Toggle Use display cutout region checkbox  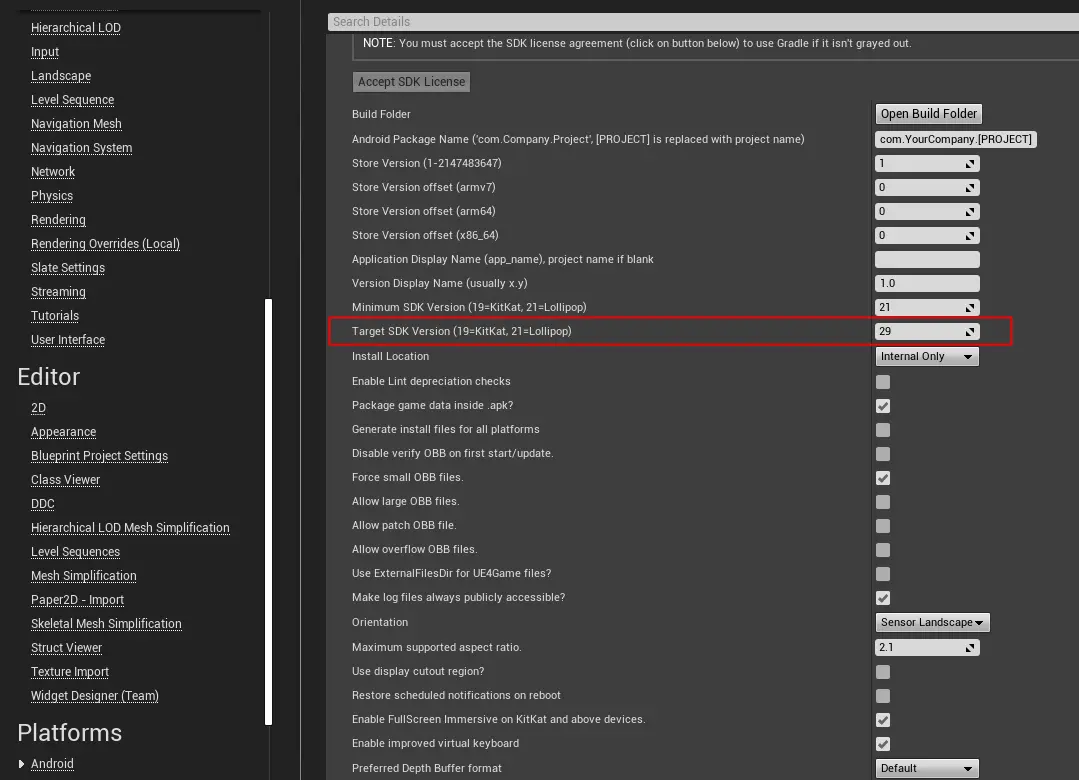point(883,672)
